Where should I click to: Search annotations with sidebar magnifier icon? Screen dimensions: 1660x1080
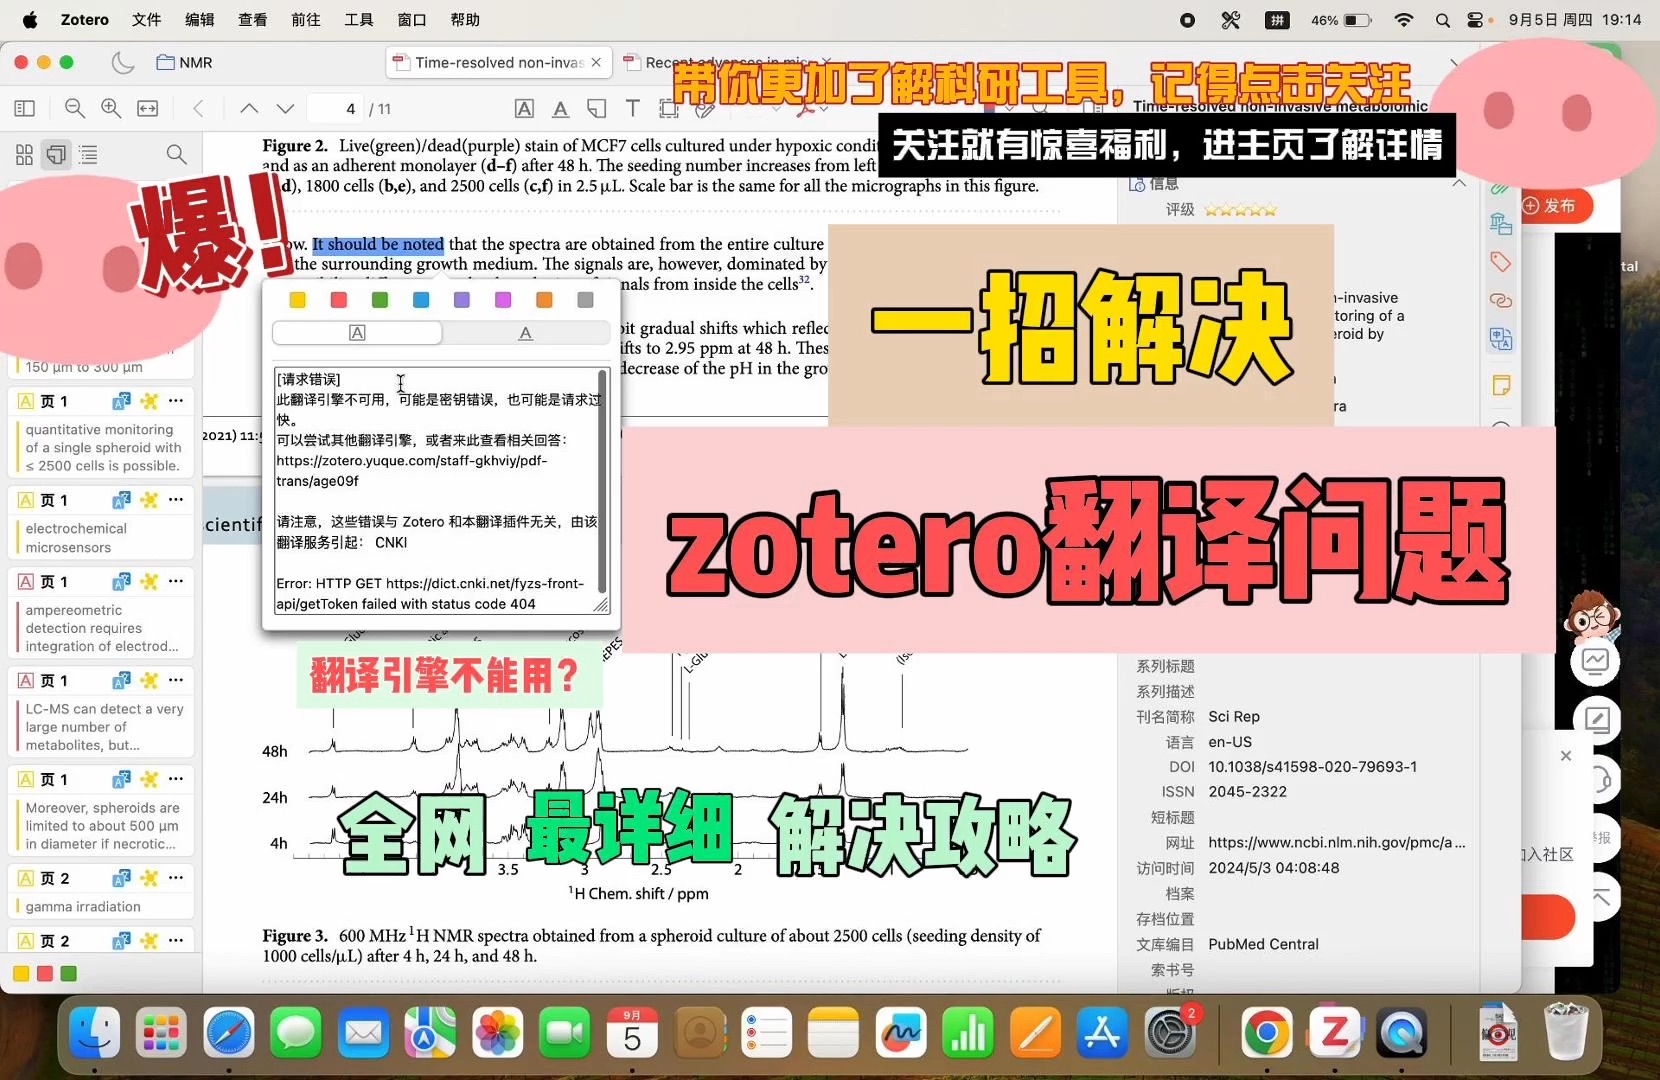(x=176, y=154)
